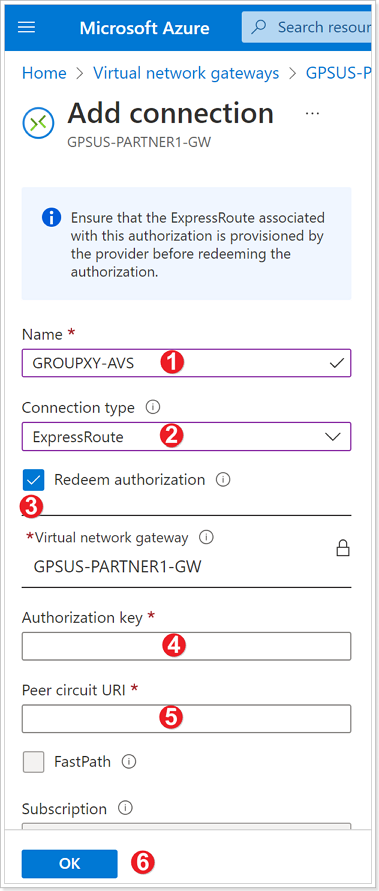Show info tooltip for Subscription
Image resolution: width=379 pixels, height=891 pixels.
pos(125,807)
